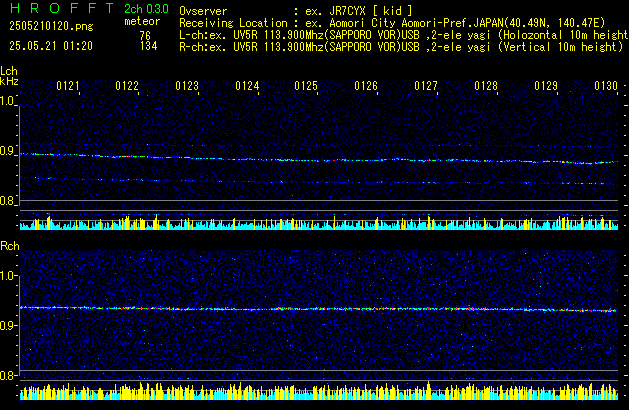Select the timestamp 25.05.21 01:20
This screenshot has width=629, height=410.
pos(51,46)
